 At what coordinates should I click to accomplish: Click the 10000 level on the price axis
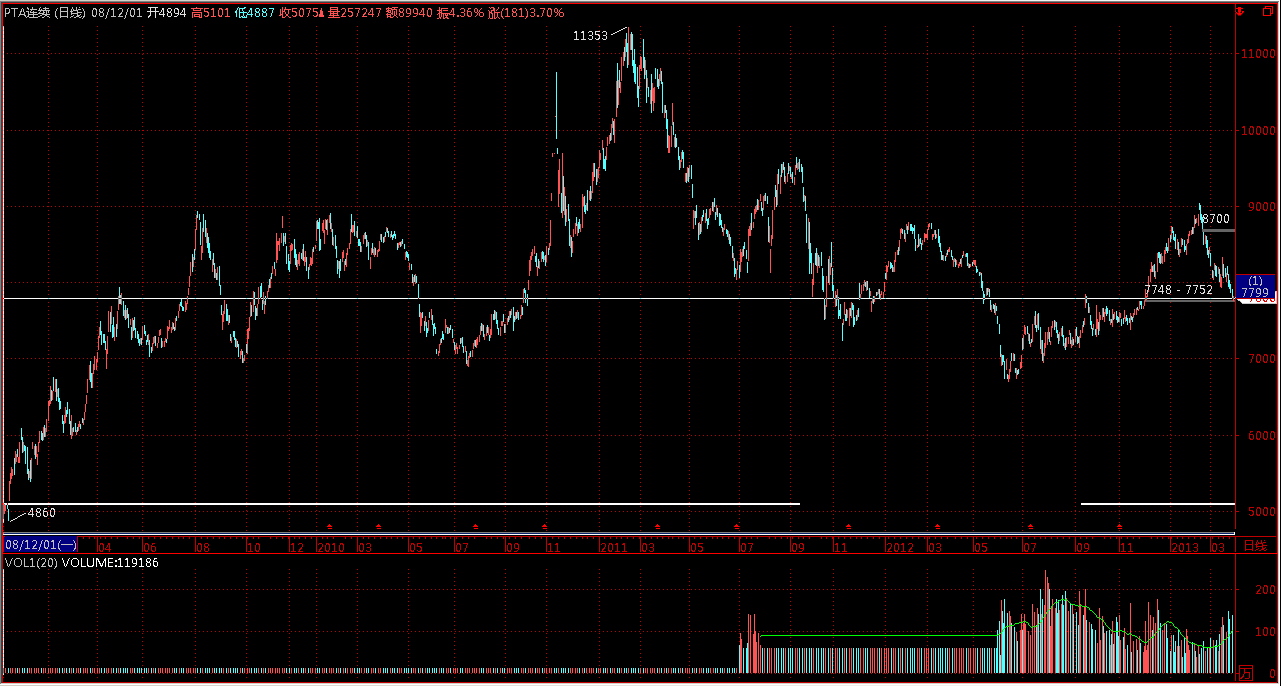coord(1258,130)
